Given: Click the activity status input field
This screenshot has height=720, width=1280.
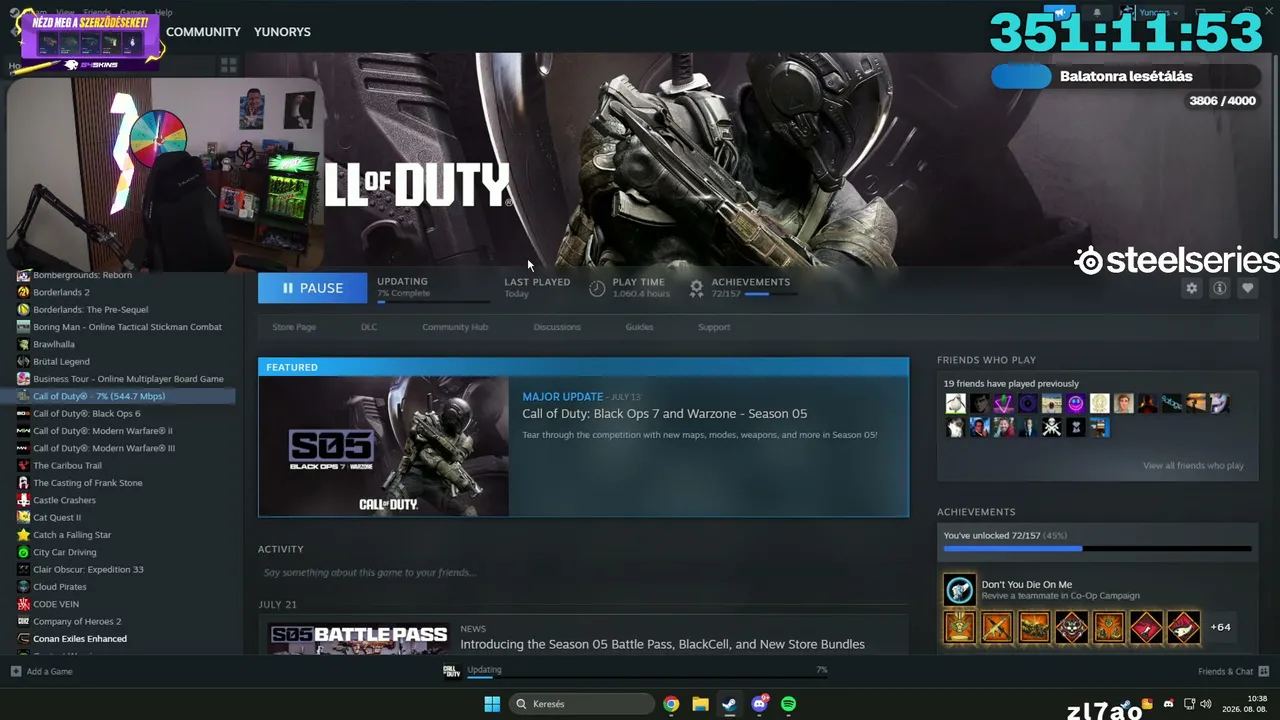Looking at the screenshot, I should click(583, 573).
